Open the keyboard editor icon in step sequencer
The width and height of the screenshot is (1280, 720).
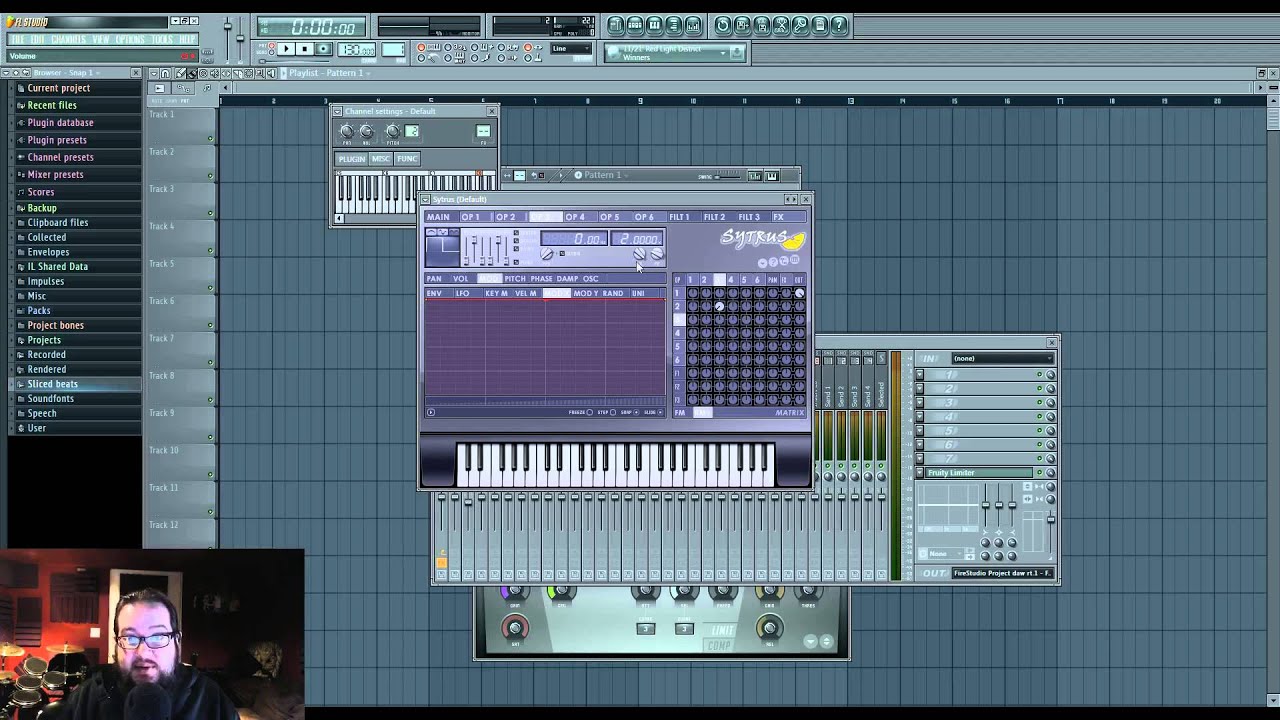click(x=772, y=176)
